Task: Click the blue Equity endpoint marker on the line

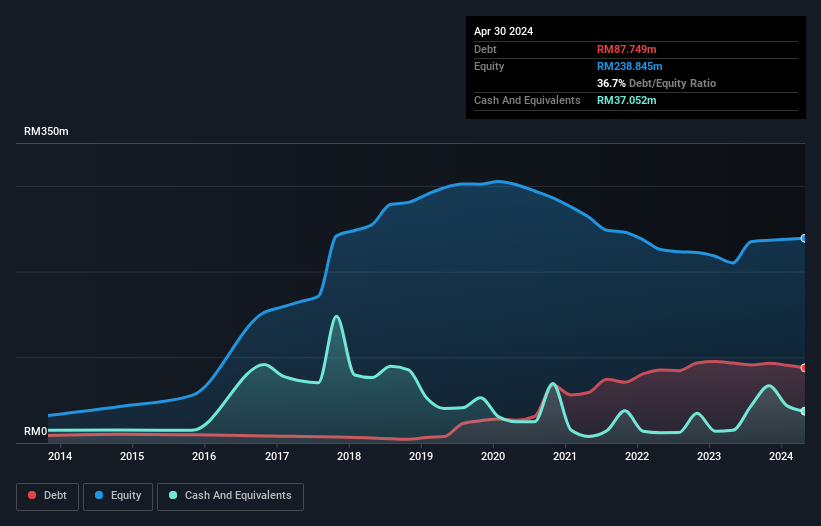Action: 804,238
